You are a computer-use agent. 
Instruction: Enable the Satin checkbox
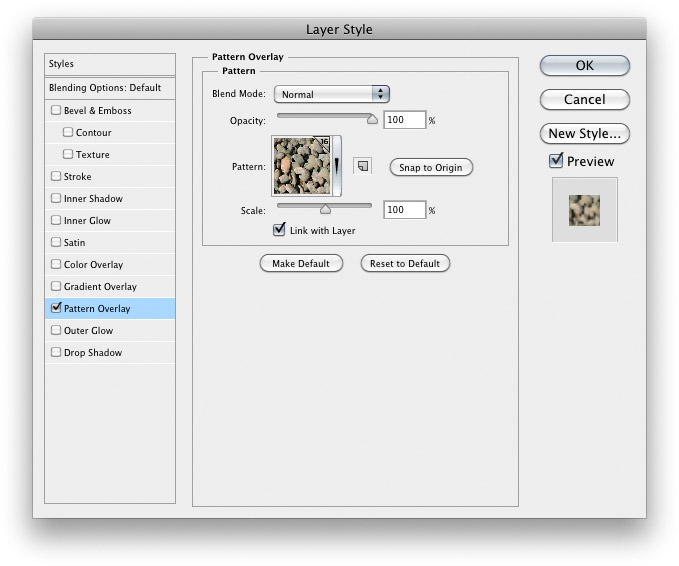56,242
